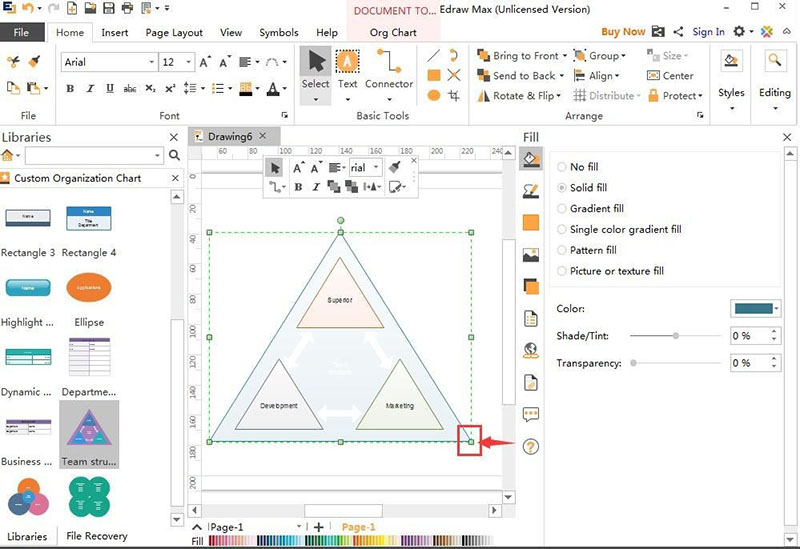The width and height of the screenshot is (800, 549).
Task: Activate the Text tool
Action: coord(347,68)
